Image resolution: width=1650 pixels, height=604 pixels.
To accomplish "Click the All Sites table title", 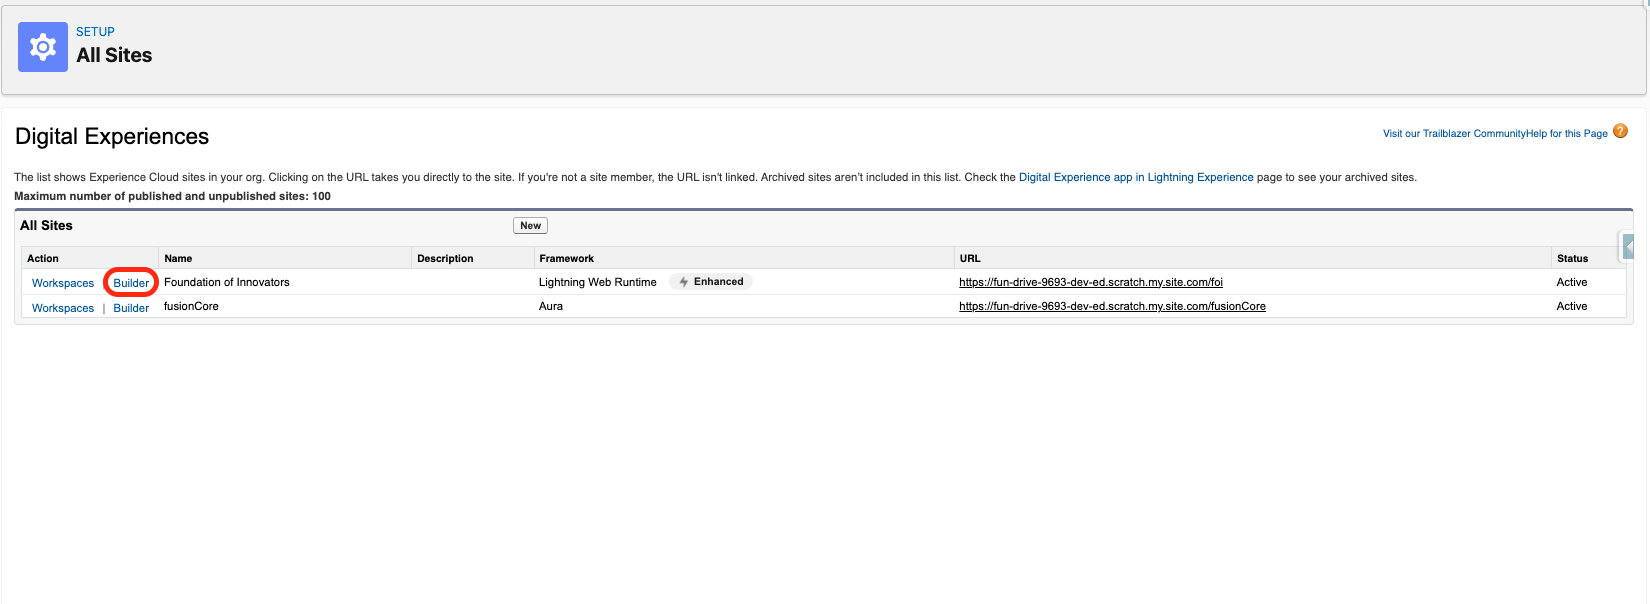I will coord(46,225).
